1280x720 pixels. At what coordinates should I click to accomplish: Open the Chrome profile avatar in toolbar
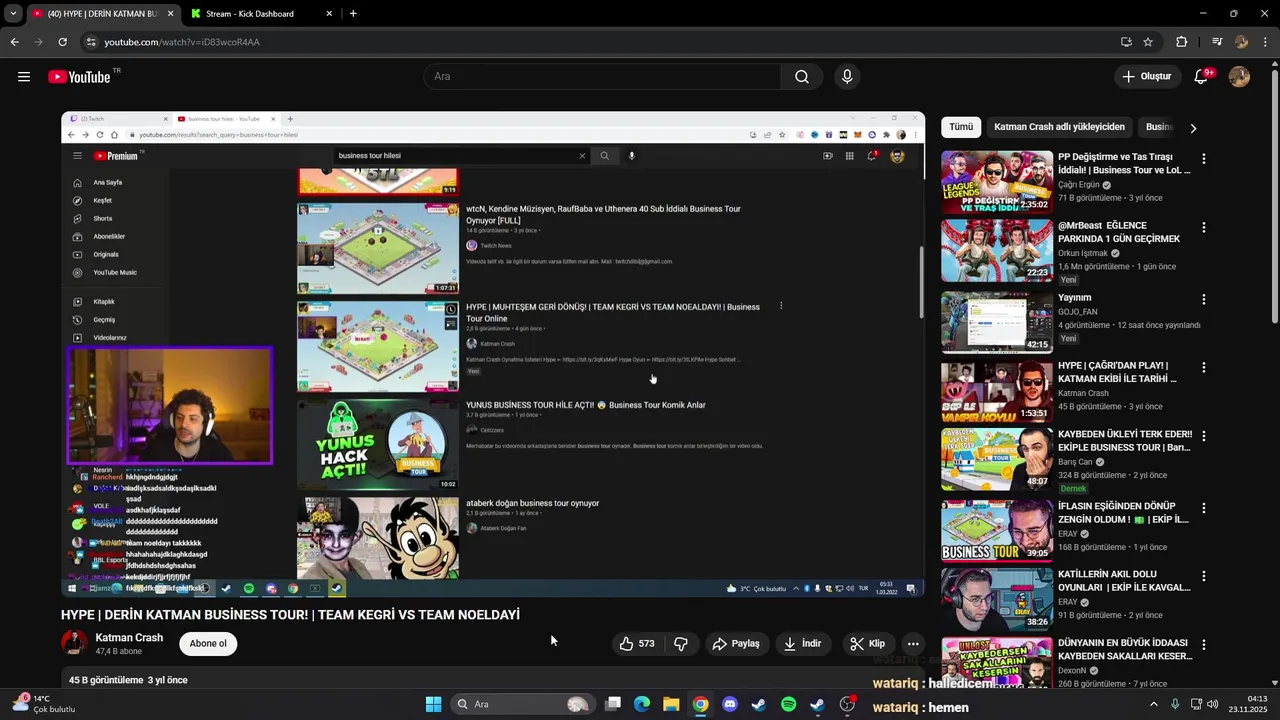pos(1241,42)
